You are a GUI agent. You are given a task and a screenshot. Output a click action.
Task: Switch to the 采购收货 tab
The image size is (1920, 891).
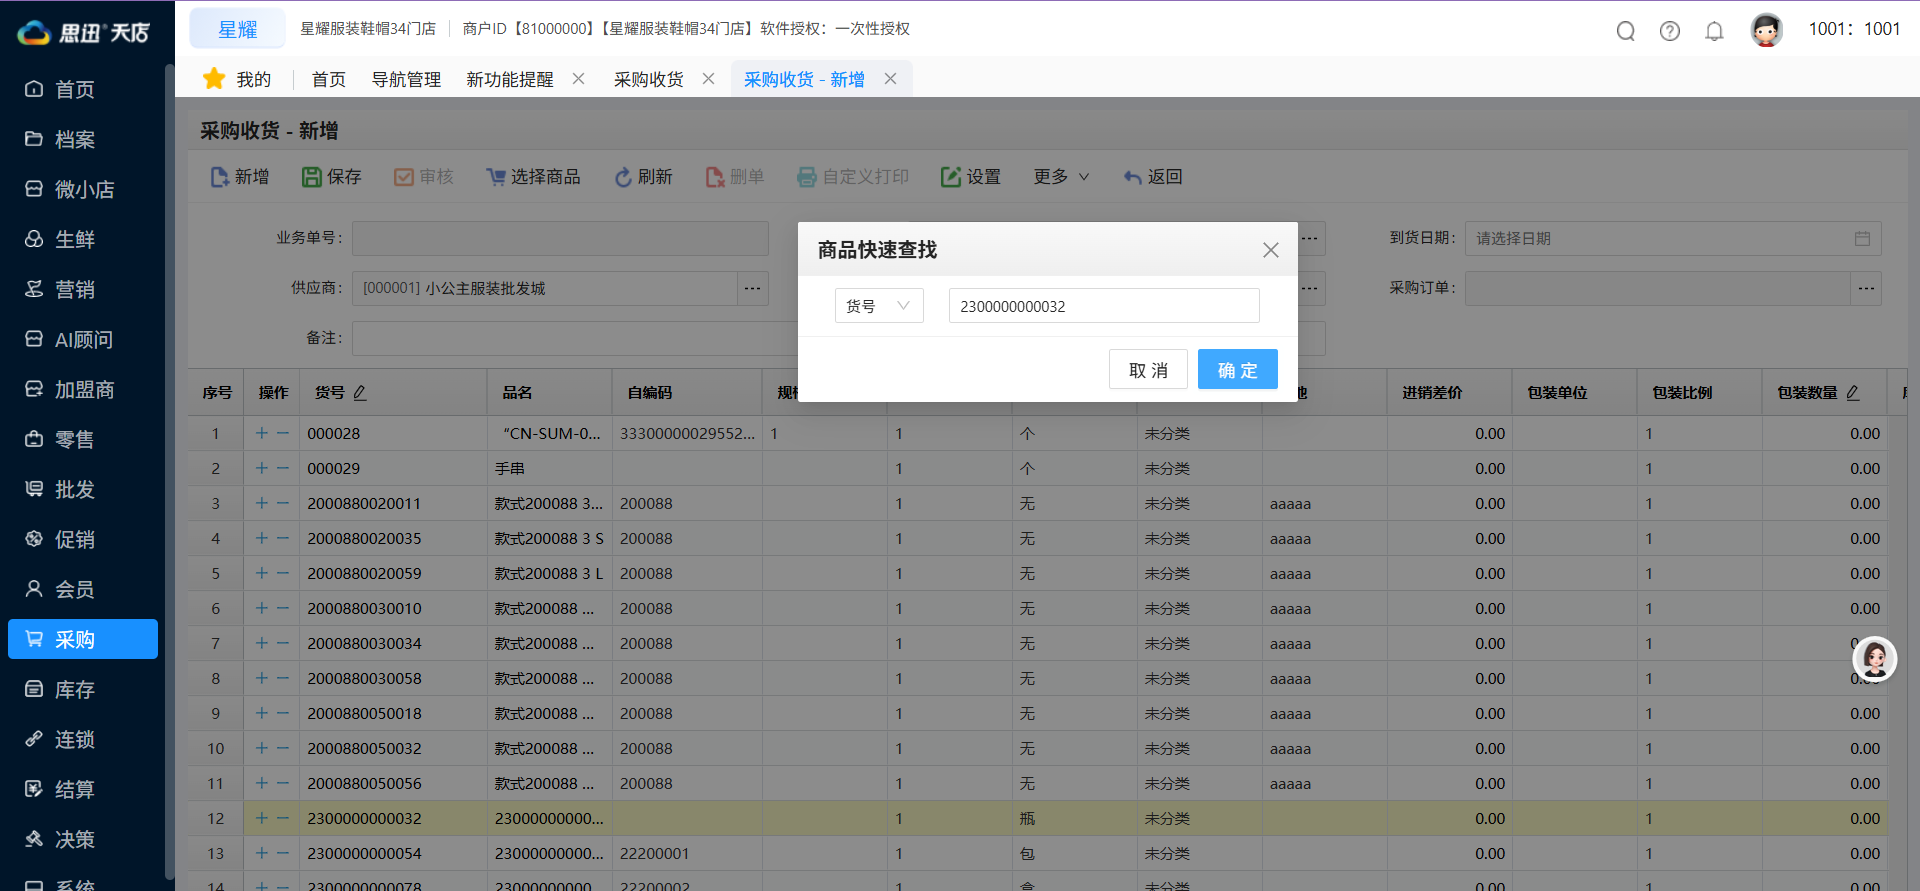(x=648, y=79)
